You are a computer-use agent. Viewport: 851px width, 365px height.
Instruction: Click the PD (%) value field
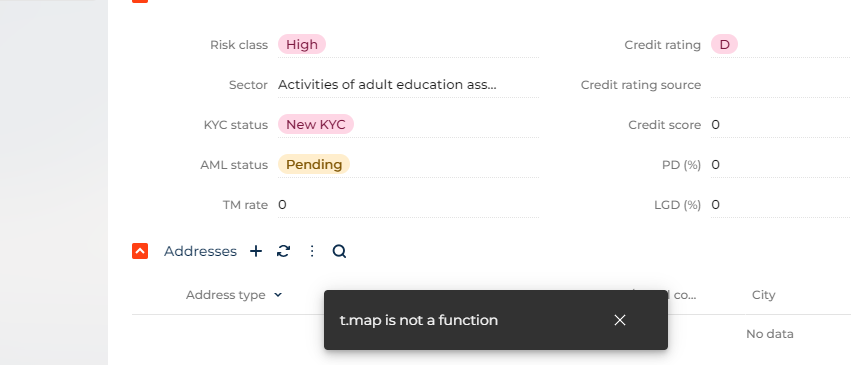780,164
